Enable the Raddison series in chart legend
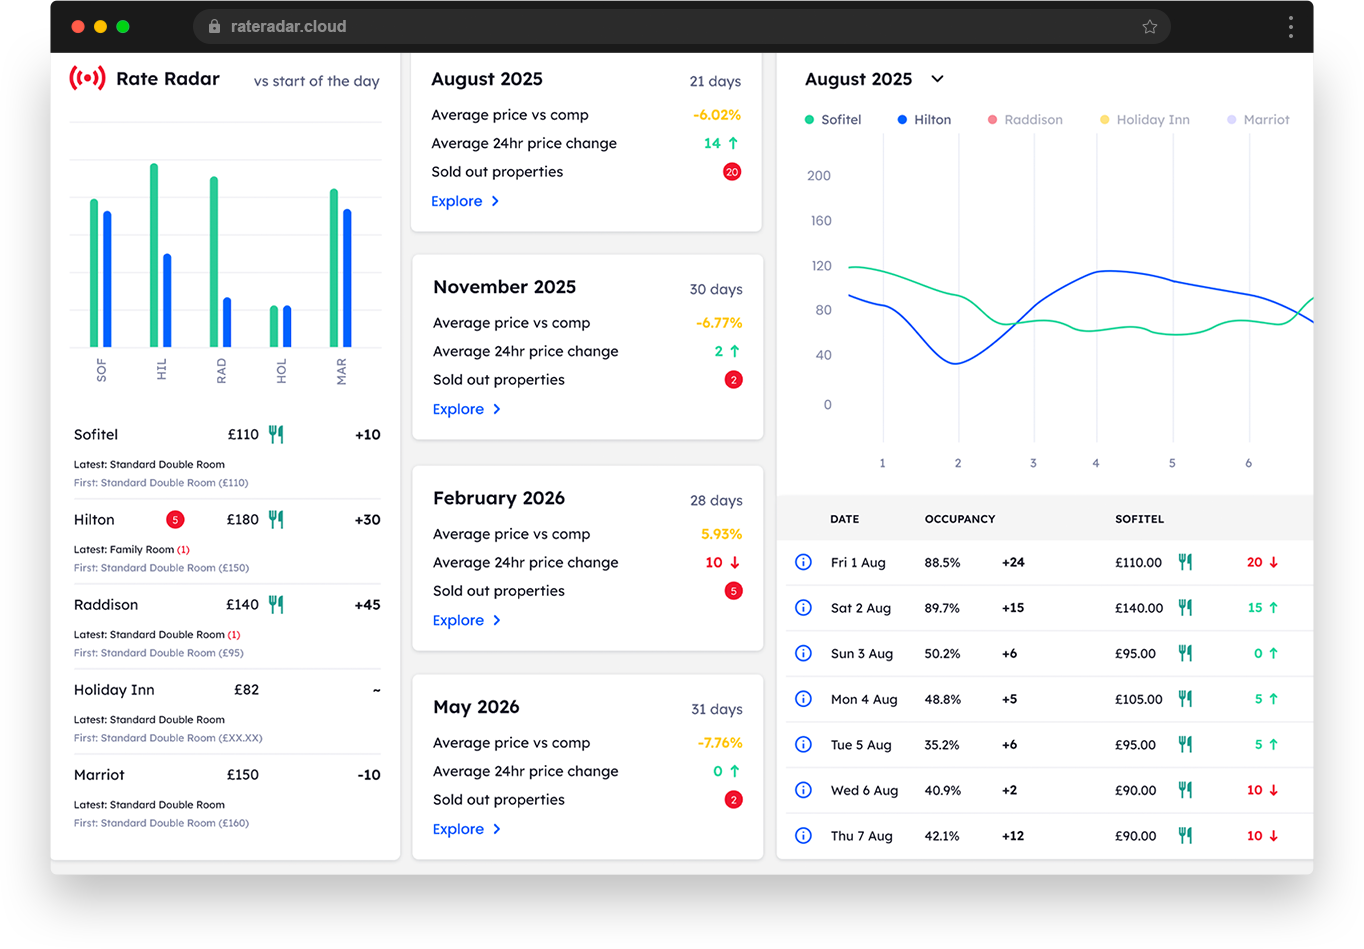Viewport: 1364px width, 949px height. point(1025,120)
